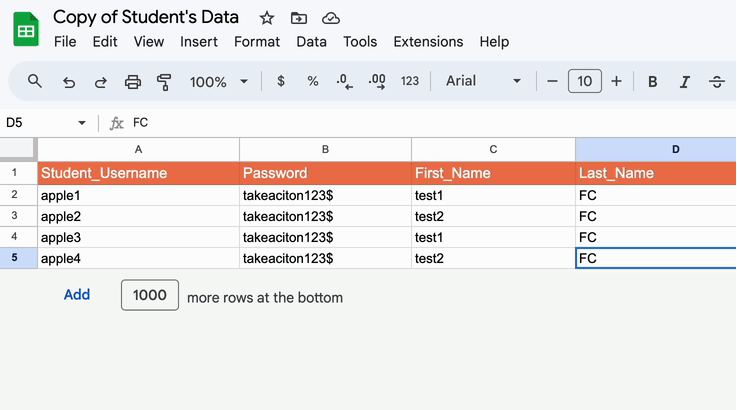
Task: Click the Redo arrow icon
Action: (x=100, y=82)
